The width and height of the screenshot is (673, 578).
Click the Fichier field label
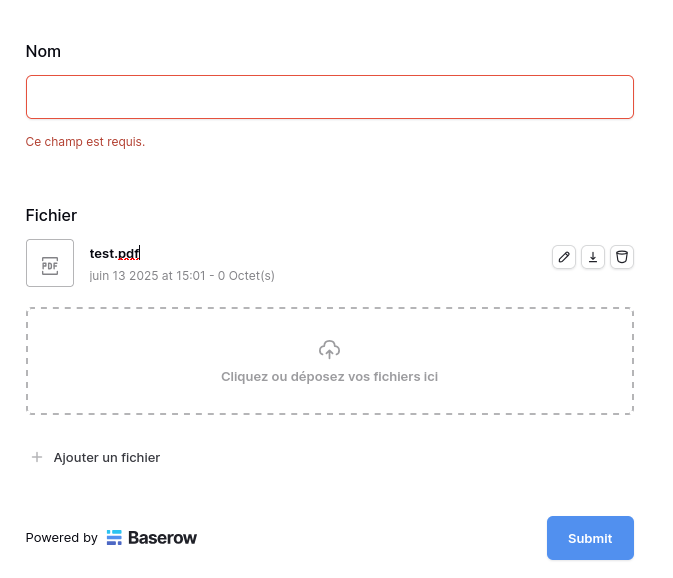tap(51, 215)
